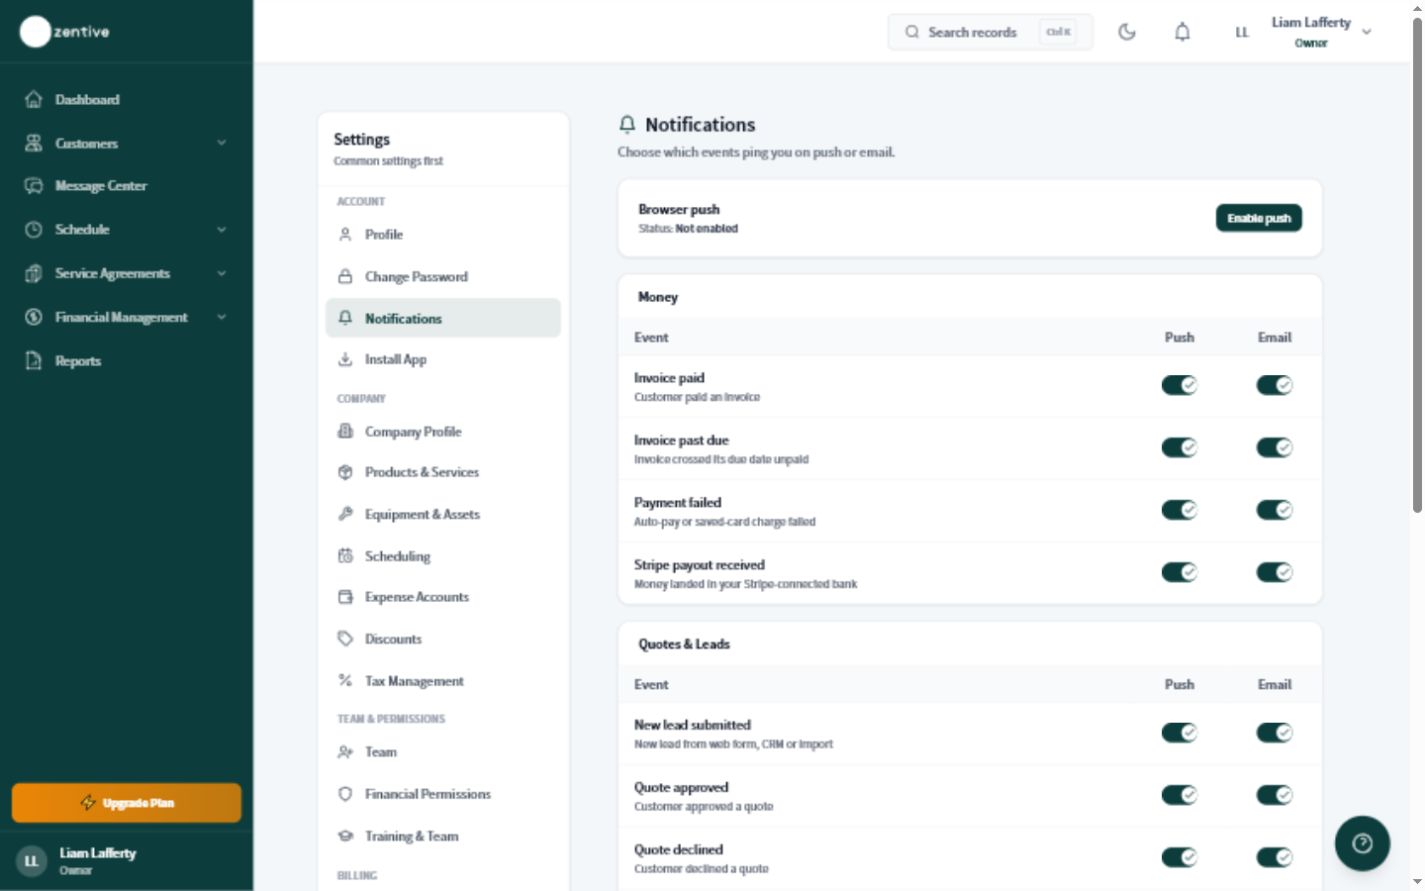
Task: Toggle Quote approved email notification
Action: [x=1274, y=795]
